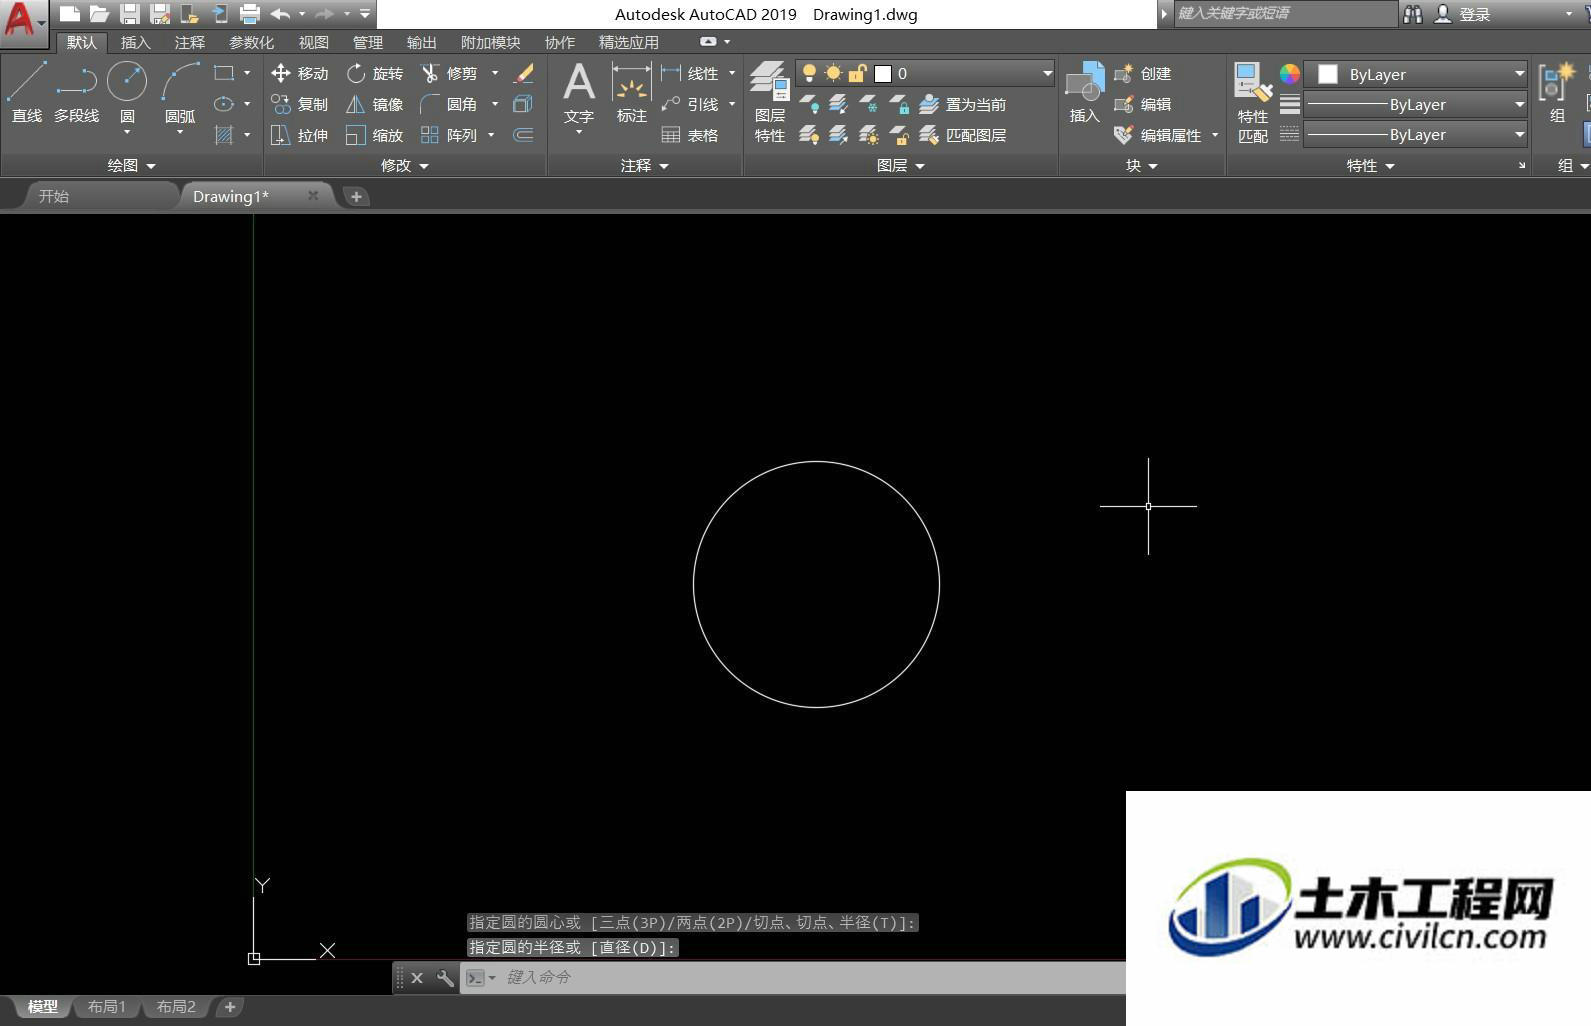The image size is (1591, 1026).
Task: Click the command line input field
Action: point(810,977)
